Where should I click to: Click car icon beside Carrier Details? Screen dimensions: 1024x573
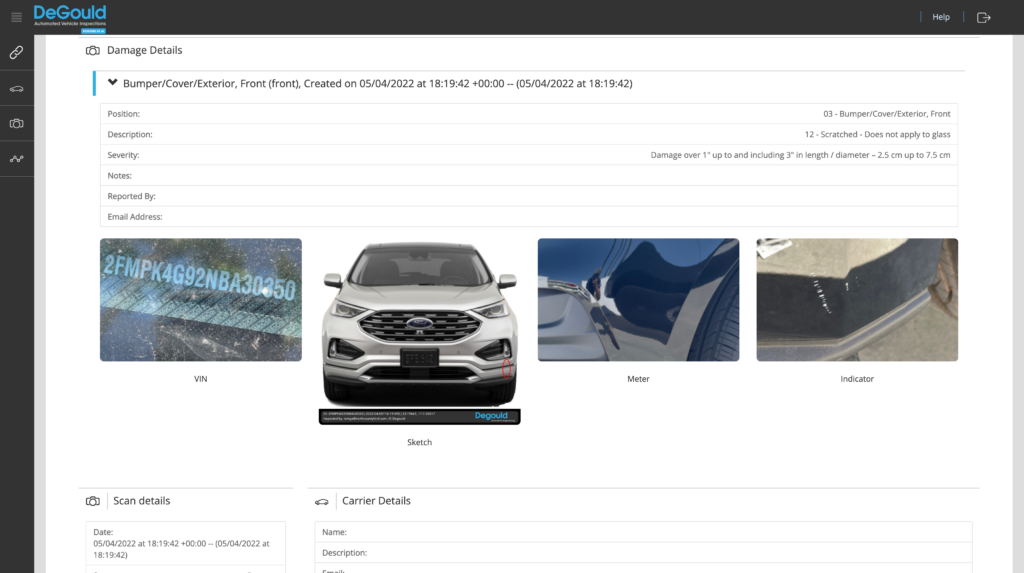point(321,502)
